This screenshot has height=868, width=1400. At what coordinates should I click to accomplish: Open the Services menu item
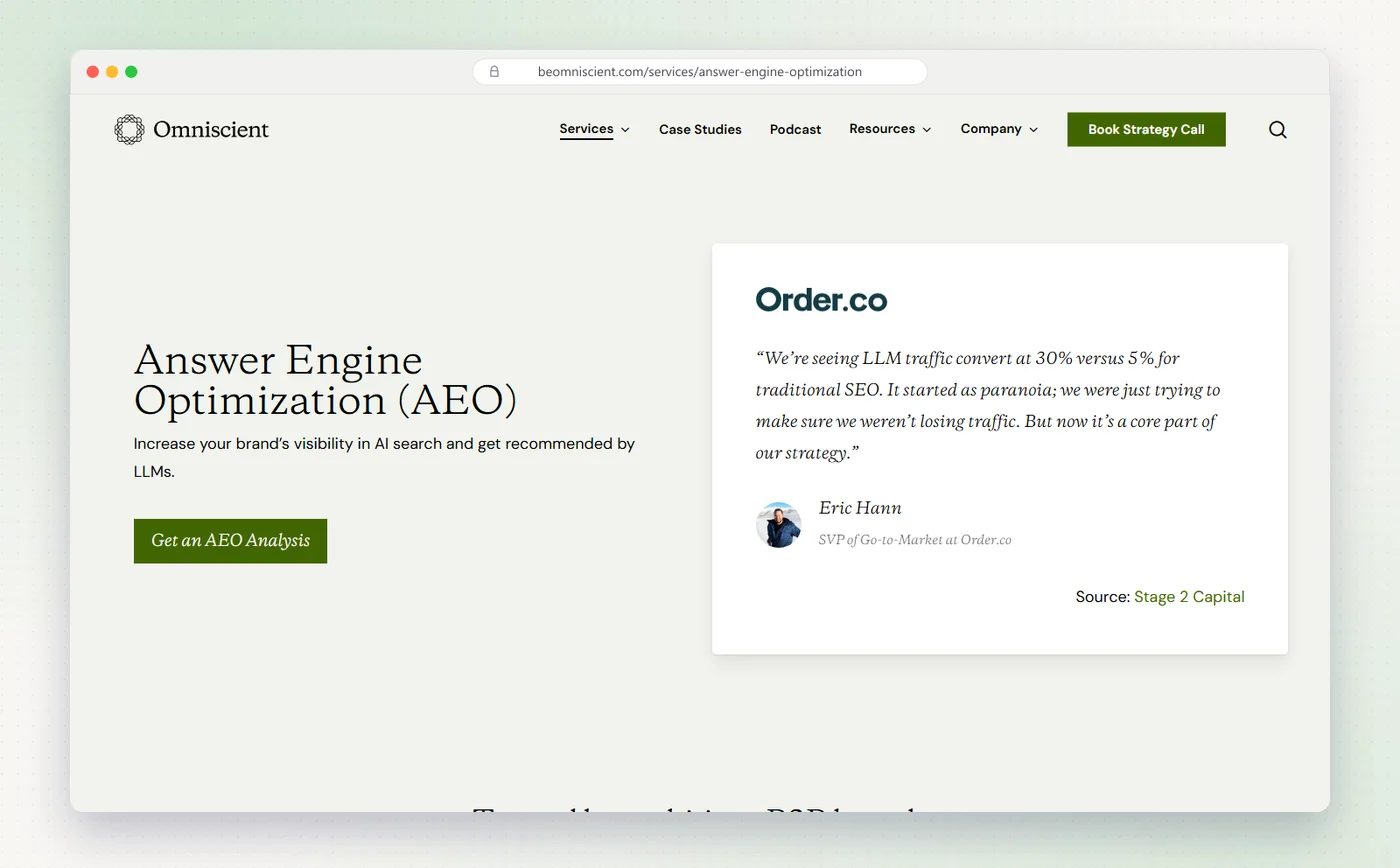[x=586, y=129]
